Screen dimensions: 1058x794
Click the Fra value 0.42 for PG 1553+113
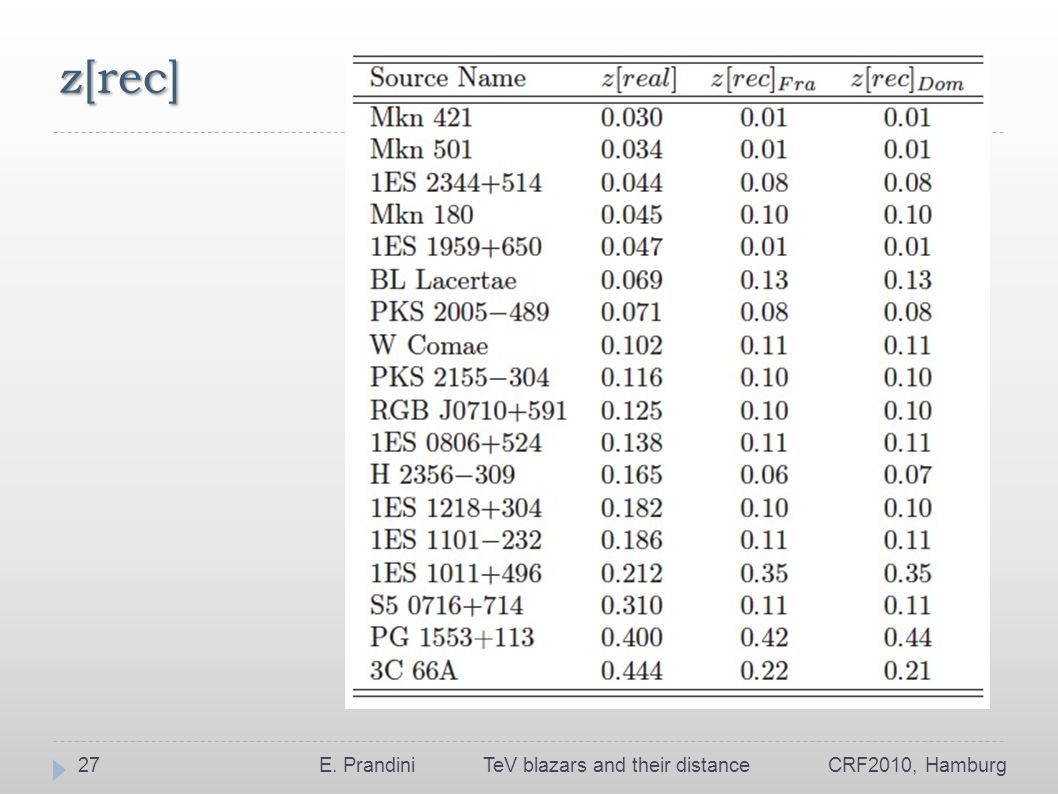[x=764, y=637]
